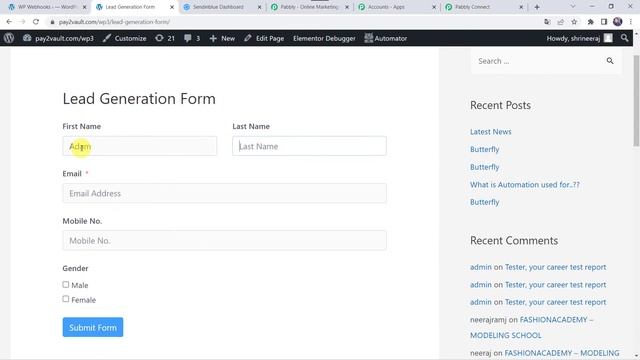This screenshot has height=360, width=640.
Task: Open the 21 pending updates item
Action: point(165,38)
